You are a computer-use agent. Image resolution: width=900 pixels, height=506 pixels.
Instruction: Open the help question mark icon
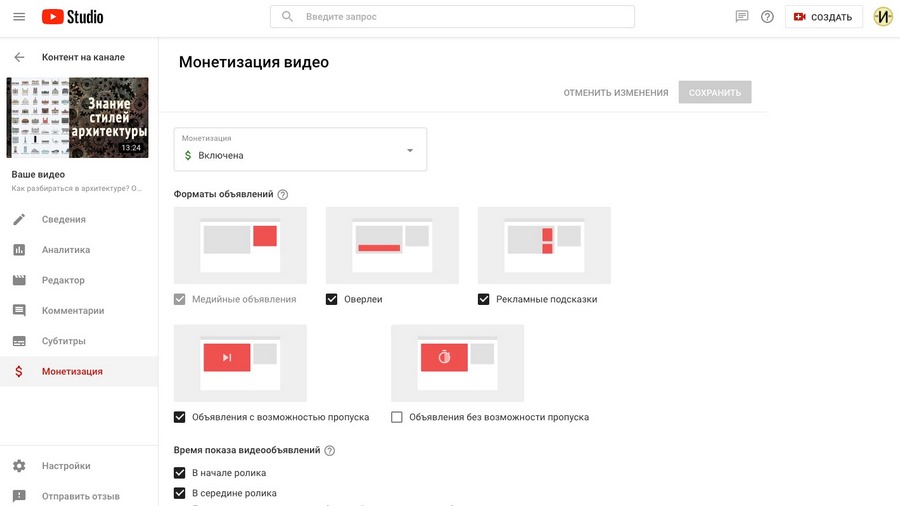(x=768, y=17)
